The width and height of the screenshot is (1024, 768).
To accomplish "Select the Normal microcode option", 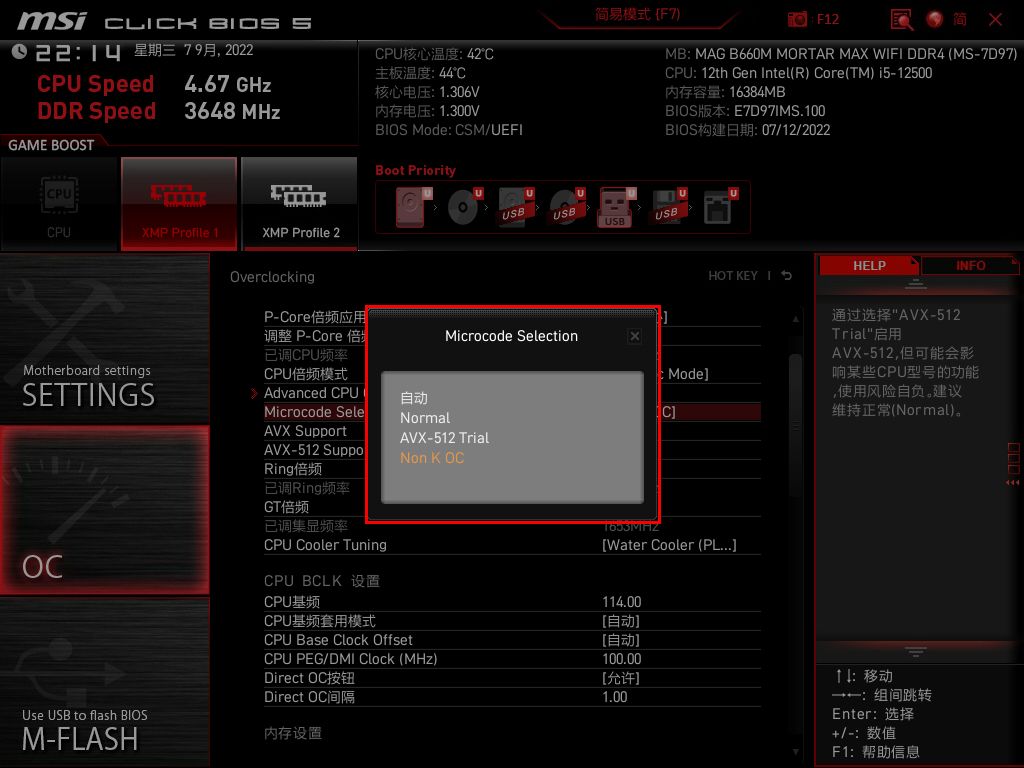I will tap(424, 418).
